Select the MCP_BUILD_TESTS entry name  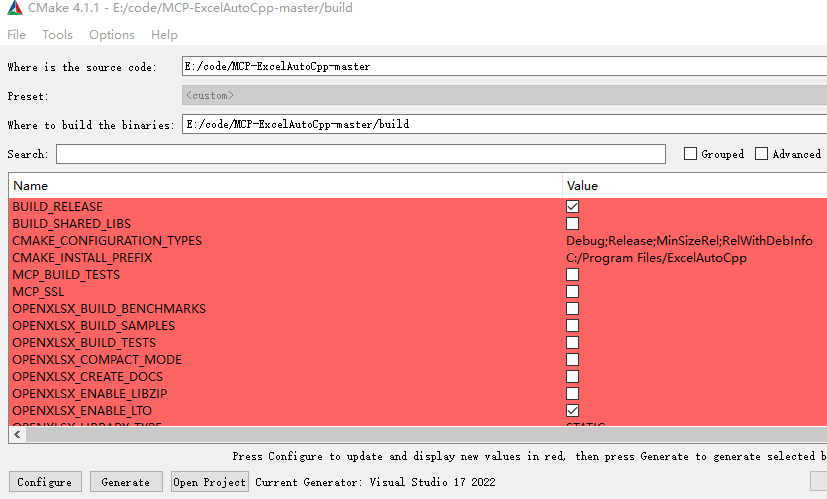pos(66,275)
